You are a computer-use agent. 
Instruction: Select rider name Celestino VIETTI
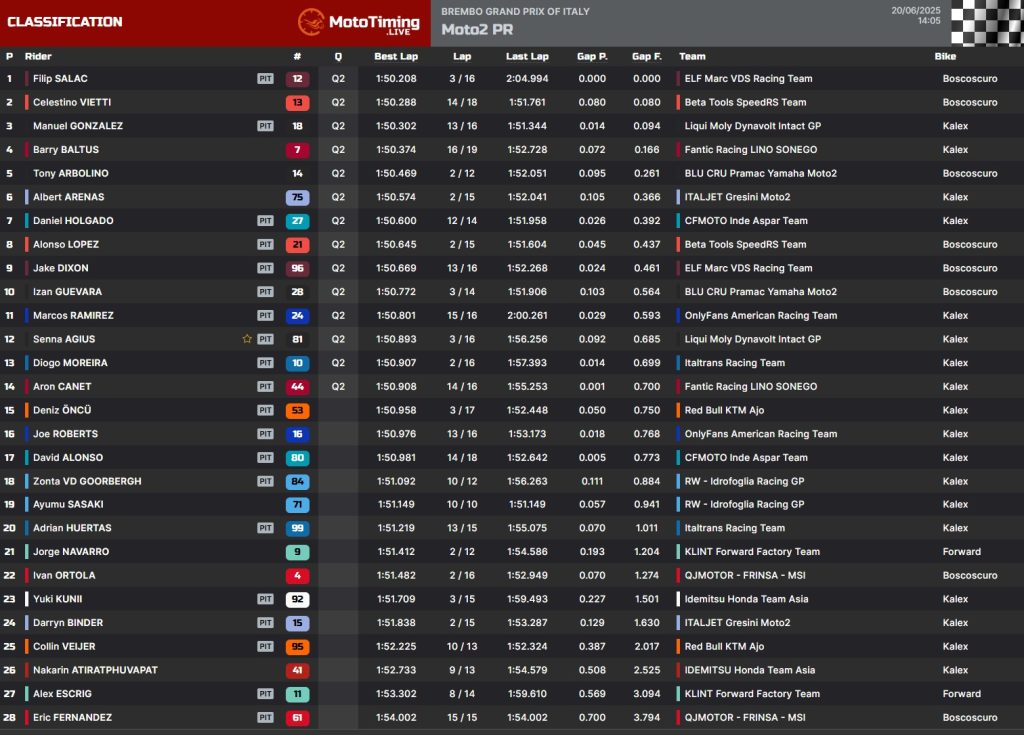pos(72,103)
